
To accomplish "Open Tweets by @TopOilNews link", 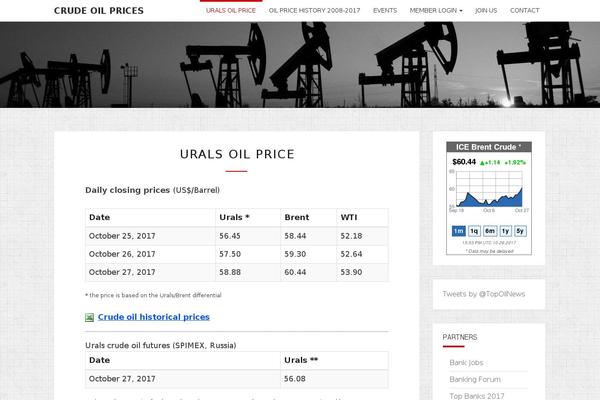I will [483, 294].
